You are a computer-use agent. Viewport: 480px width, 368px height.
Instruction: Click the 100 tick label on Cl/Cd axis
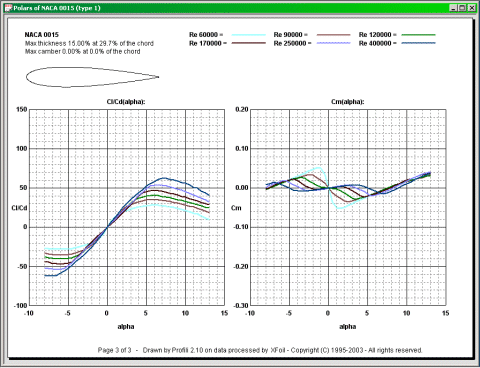point(22,149)
